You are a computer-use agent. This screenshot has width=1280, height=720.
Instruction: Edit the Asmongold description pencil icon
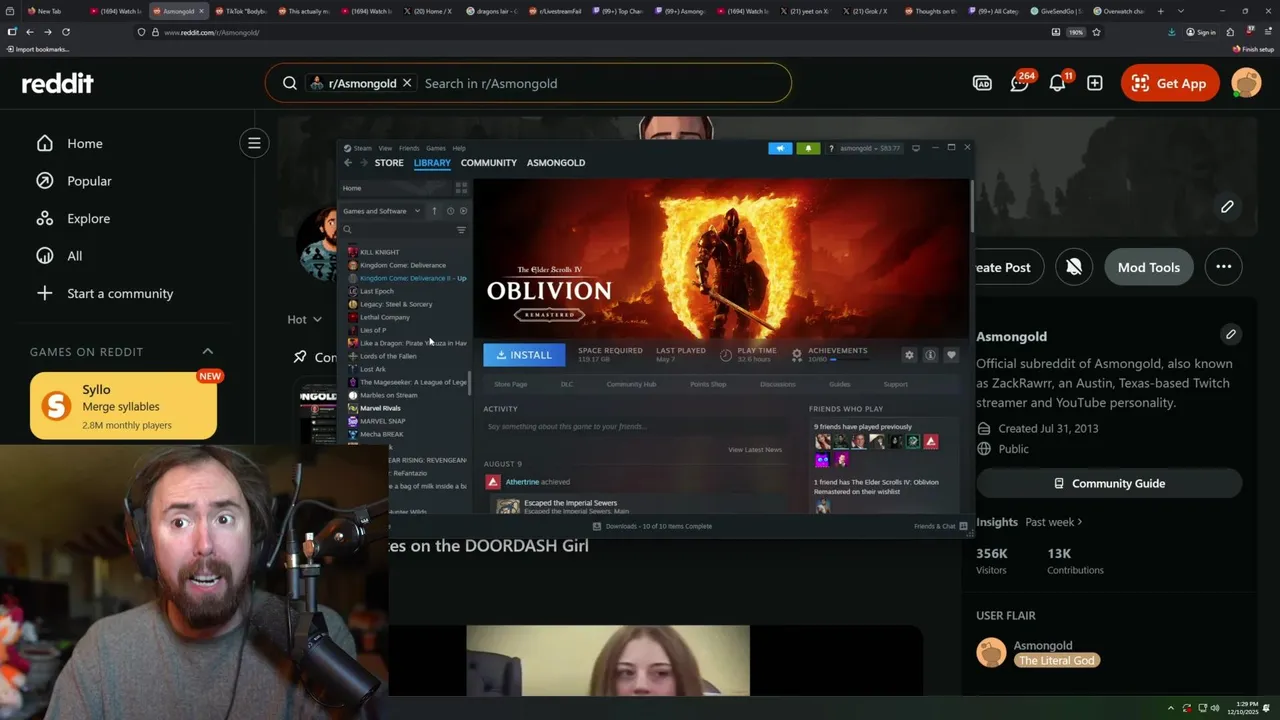point(1231,334)
